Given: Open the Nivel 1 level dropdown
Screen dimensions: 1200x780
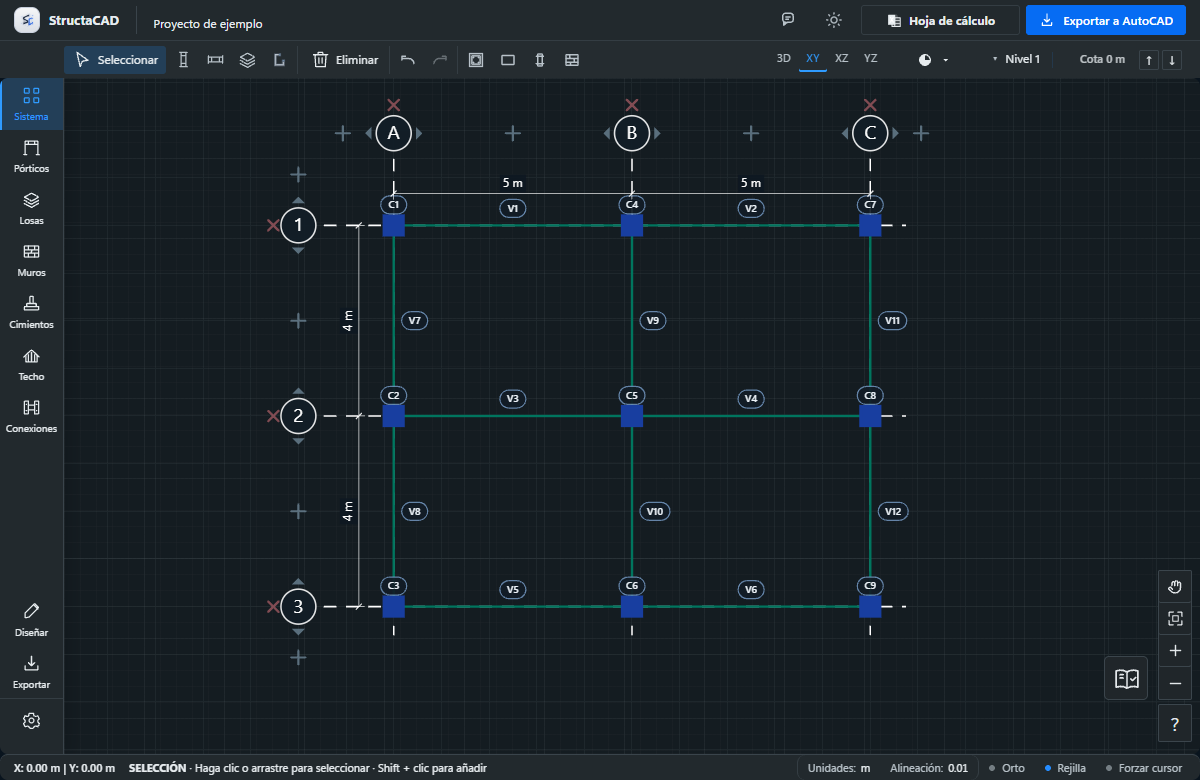Looking at the screenshot, I should click(1016, 60).
